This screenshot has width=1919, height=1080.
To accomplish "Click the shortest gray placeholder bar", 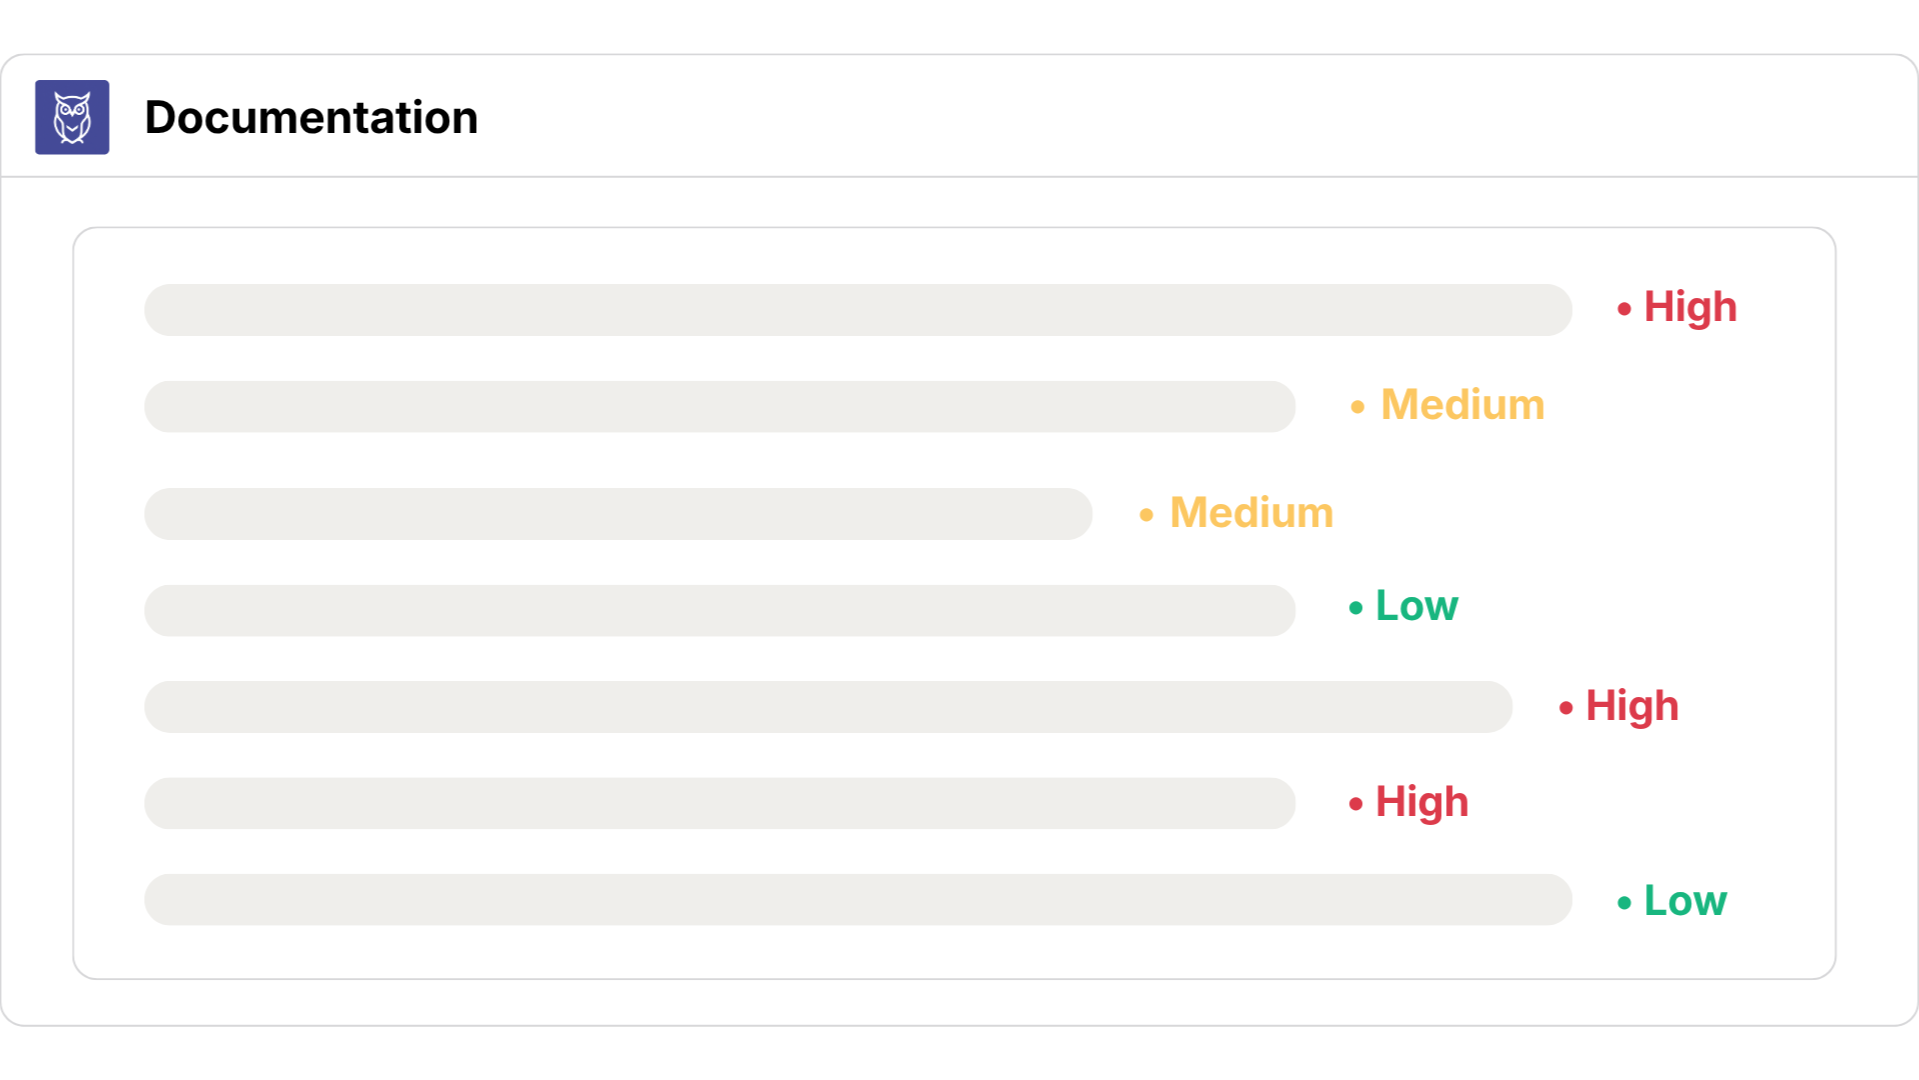I will pos(618,514).
